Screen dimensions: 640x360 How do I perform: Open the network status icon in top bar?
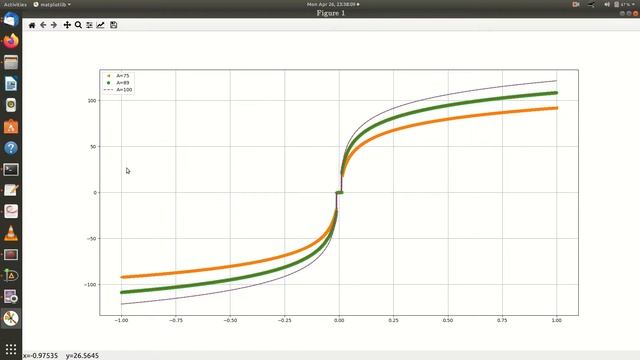tap(591, 4)
